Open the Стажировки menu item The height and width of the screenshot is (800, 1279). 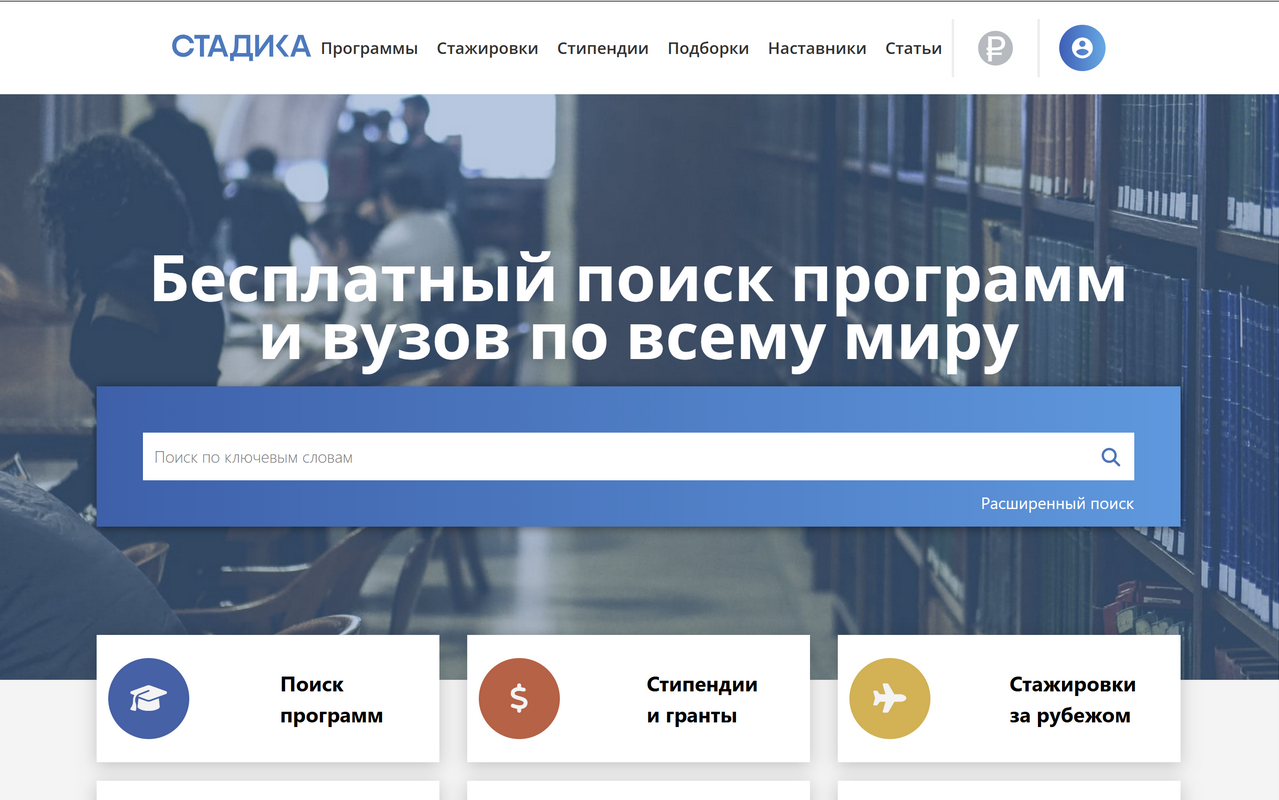(487, 48)
